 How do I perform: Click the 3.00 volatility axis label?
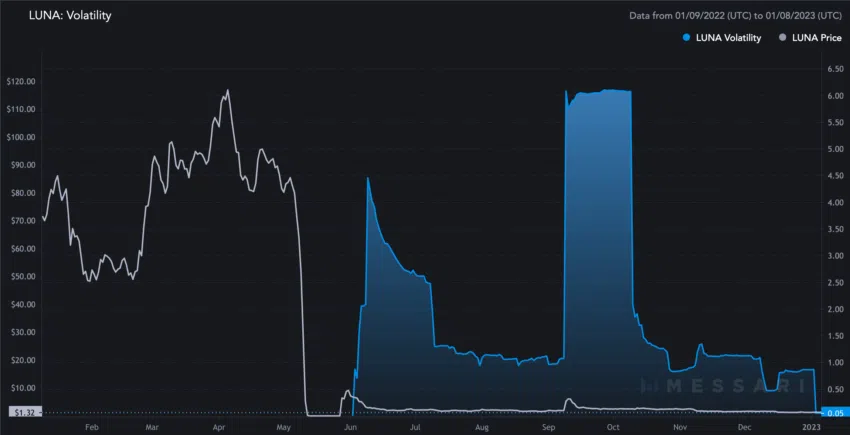tap(835, 256)
